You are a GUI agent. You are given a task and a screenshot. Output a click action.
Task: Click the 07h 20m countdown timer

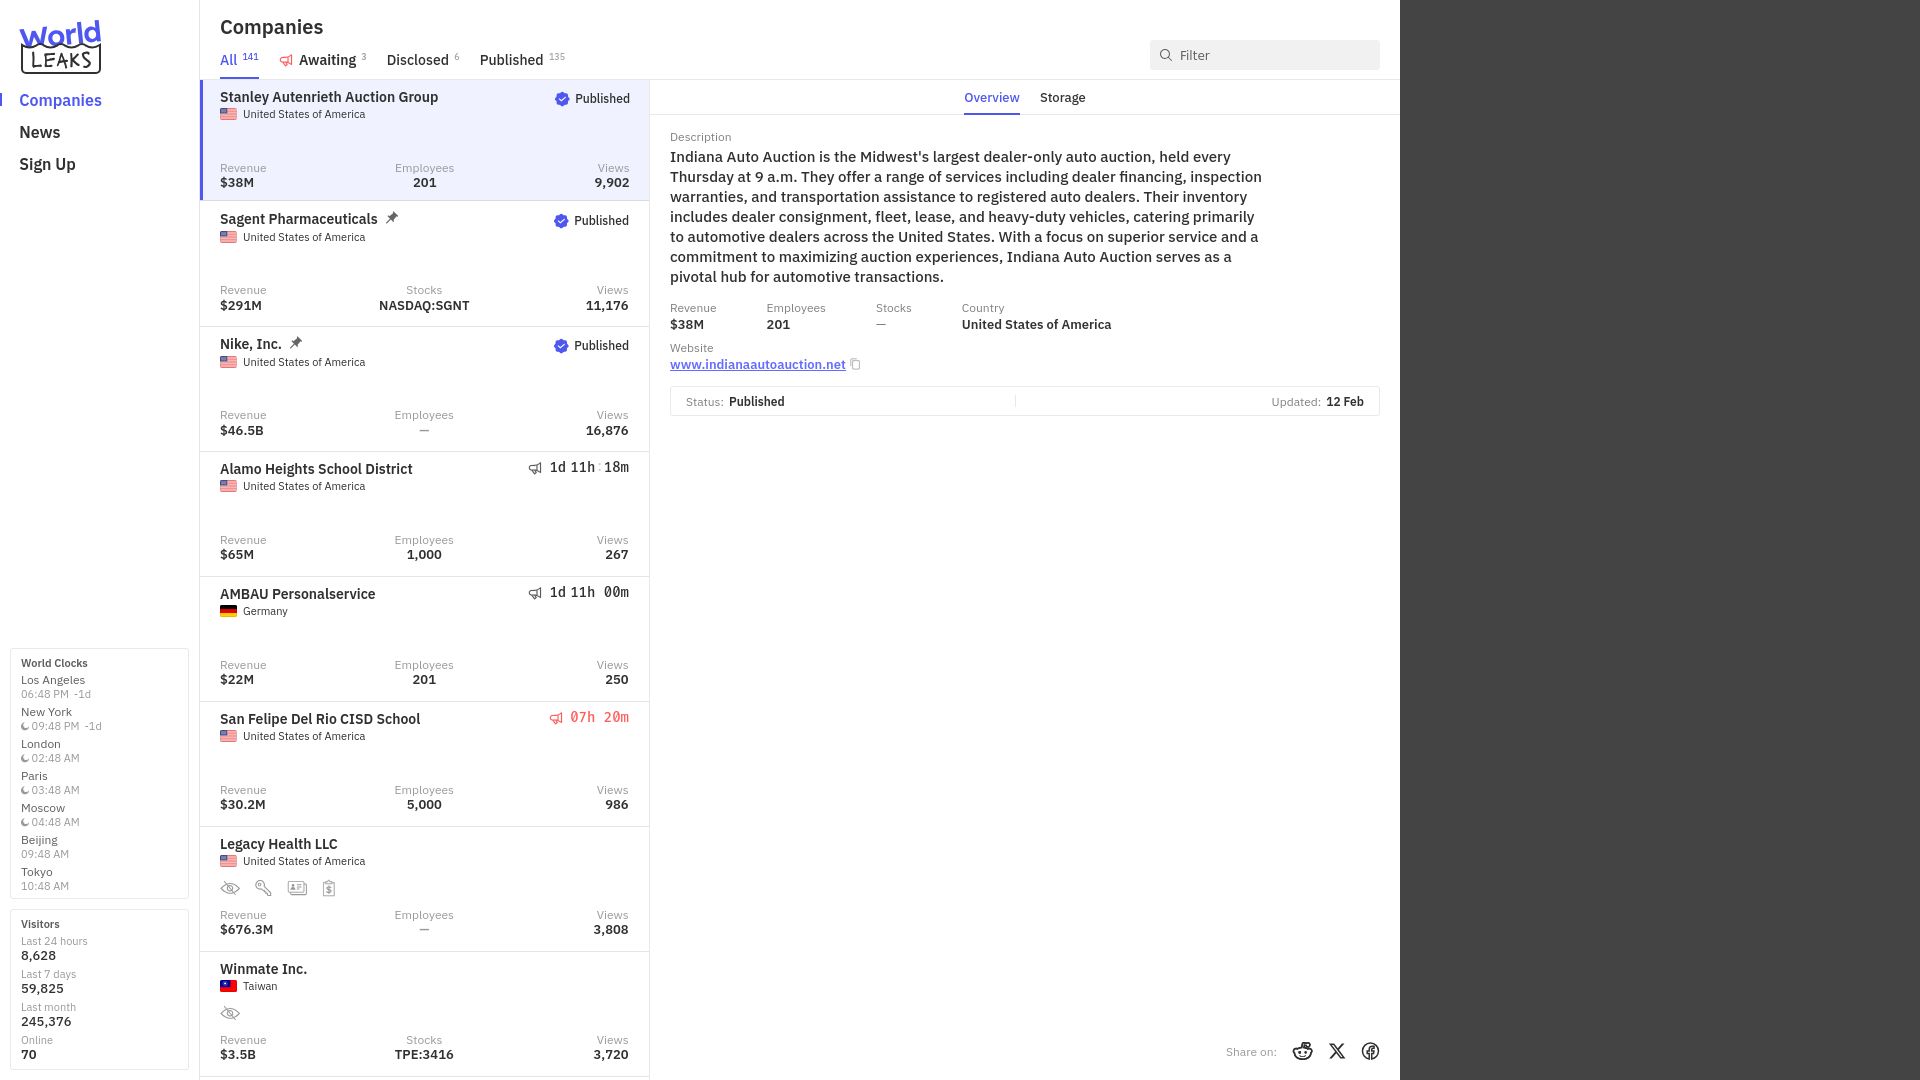point(599,718)
